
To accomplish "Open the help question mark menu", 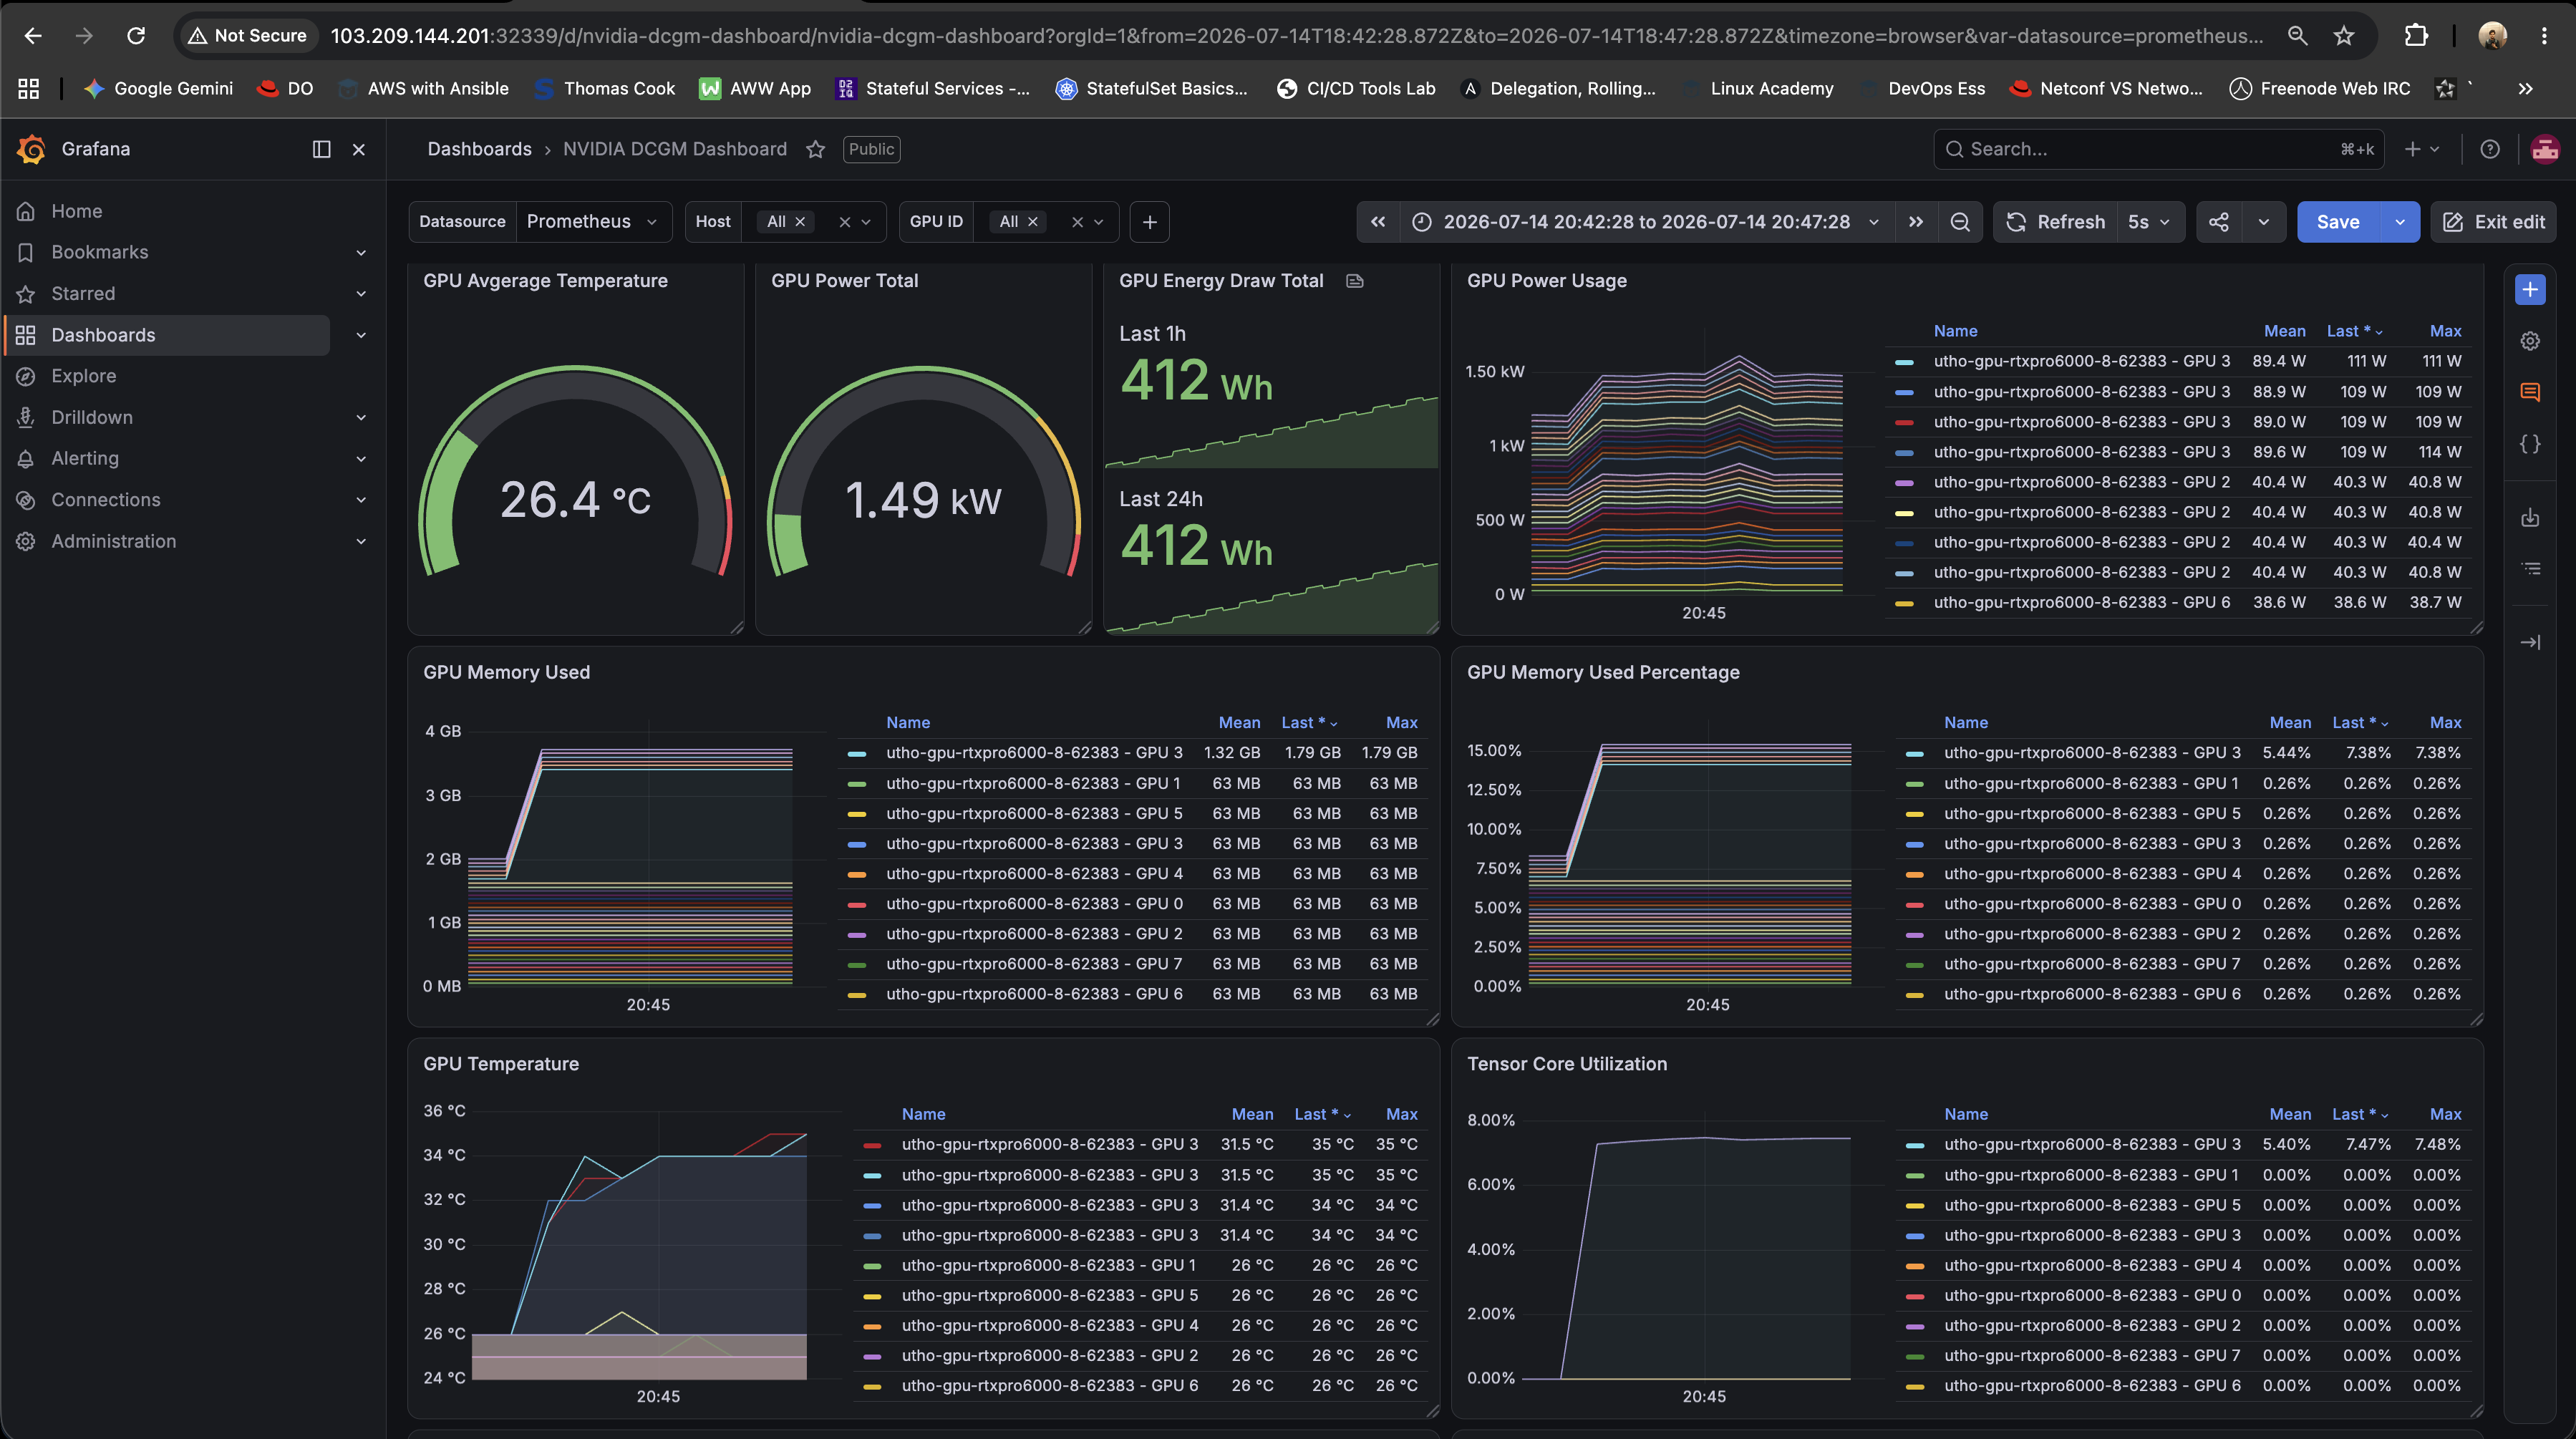I will coord(2490,149).
